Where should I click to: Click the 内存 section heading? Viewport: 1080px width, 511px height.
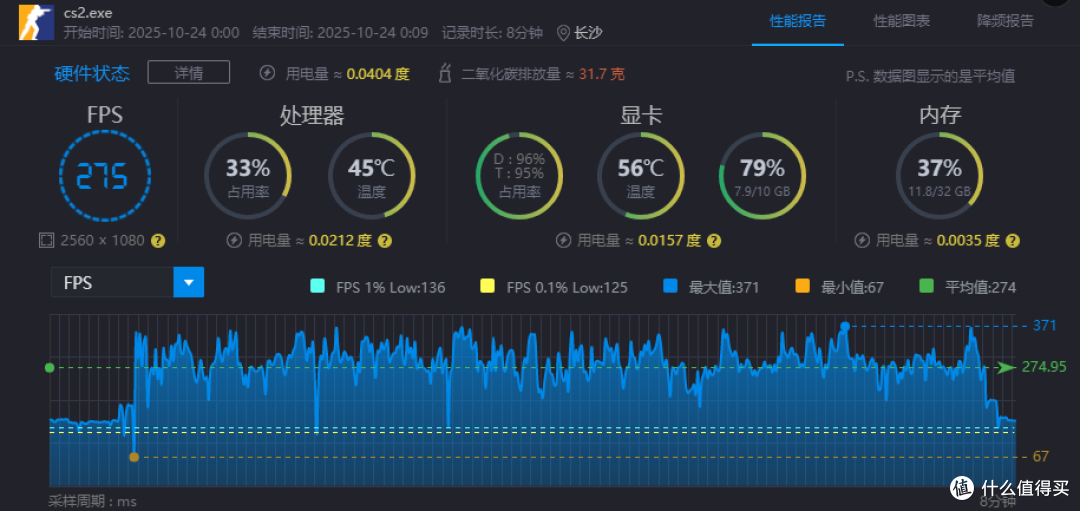point(940,116)
